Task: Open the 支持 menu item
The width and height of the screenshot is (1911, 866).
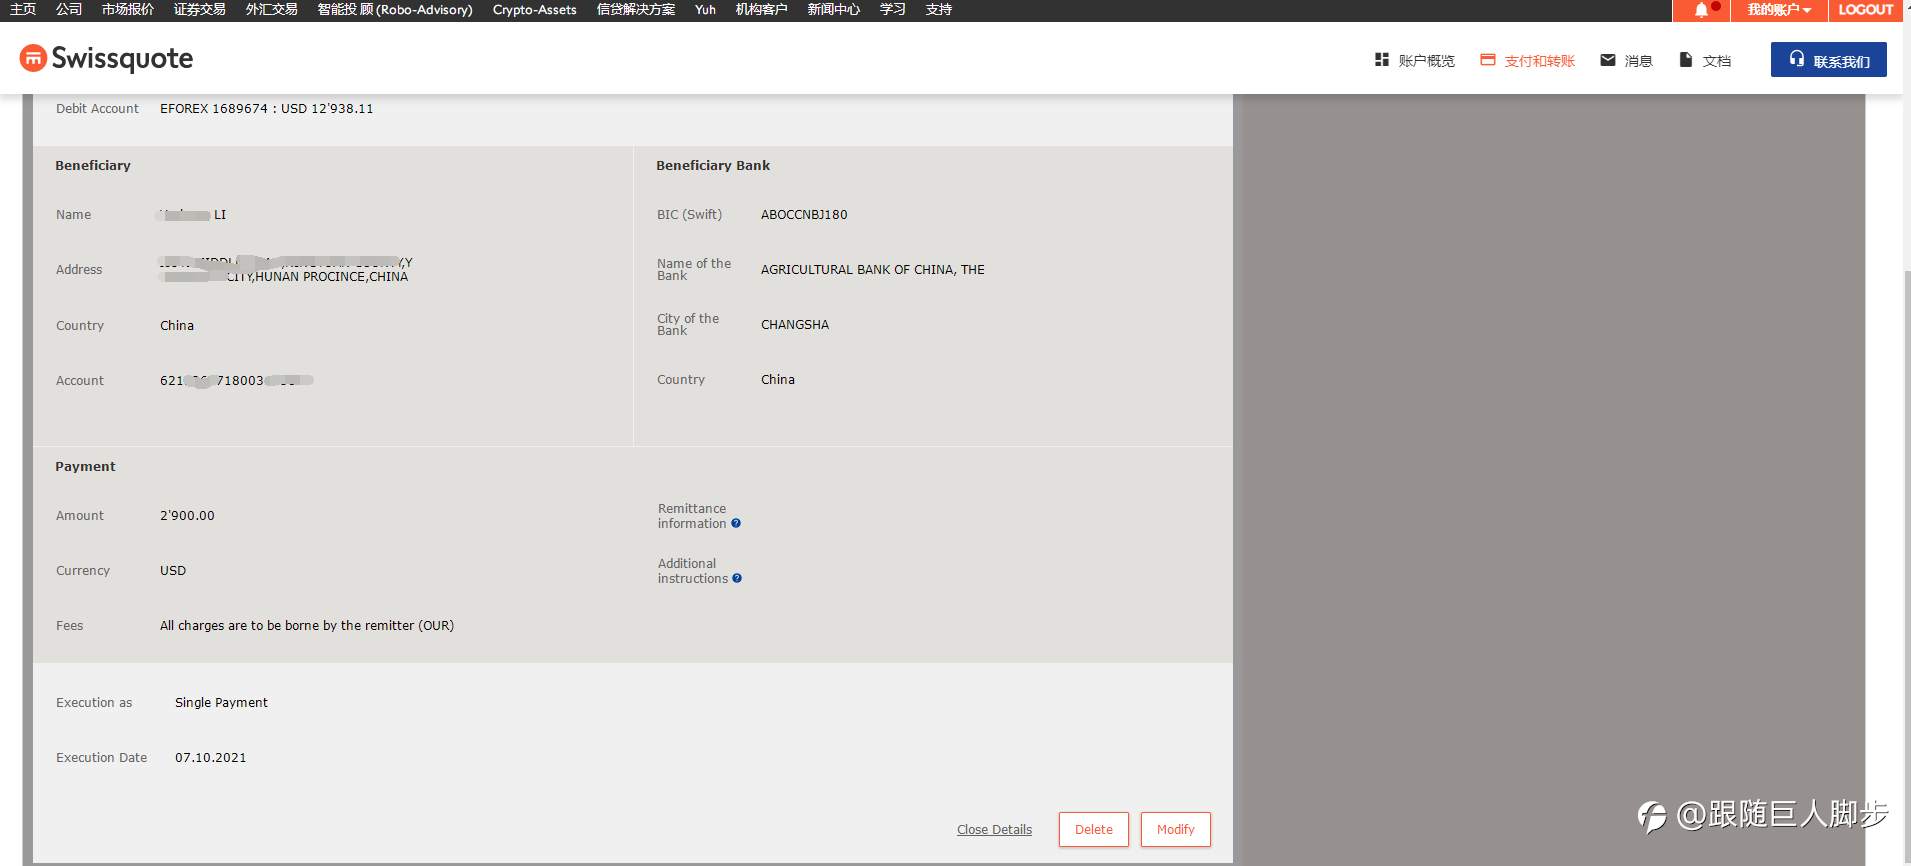Action: tap(939, 9)
